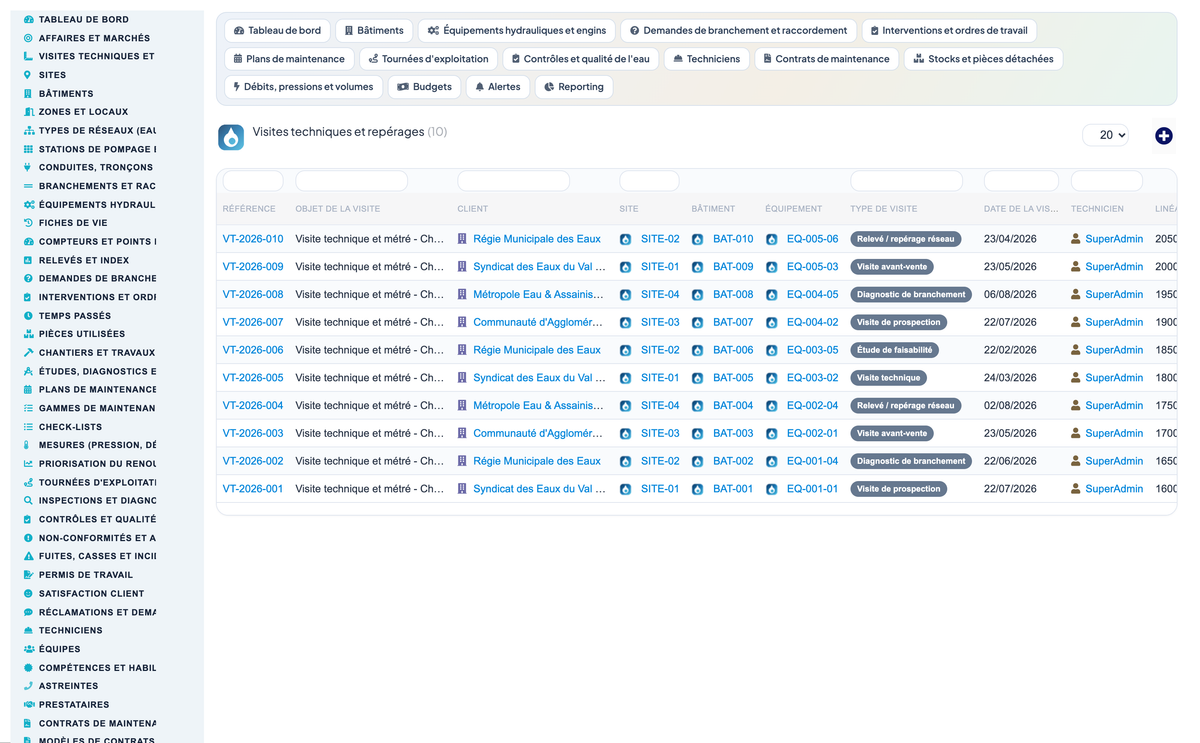Click the Référence filter input field
1200x743 pixels.
pyautogui.click(x=253, y=181)
